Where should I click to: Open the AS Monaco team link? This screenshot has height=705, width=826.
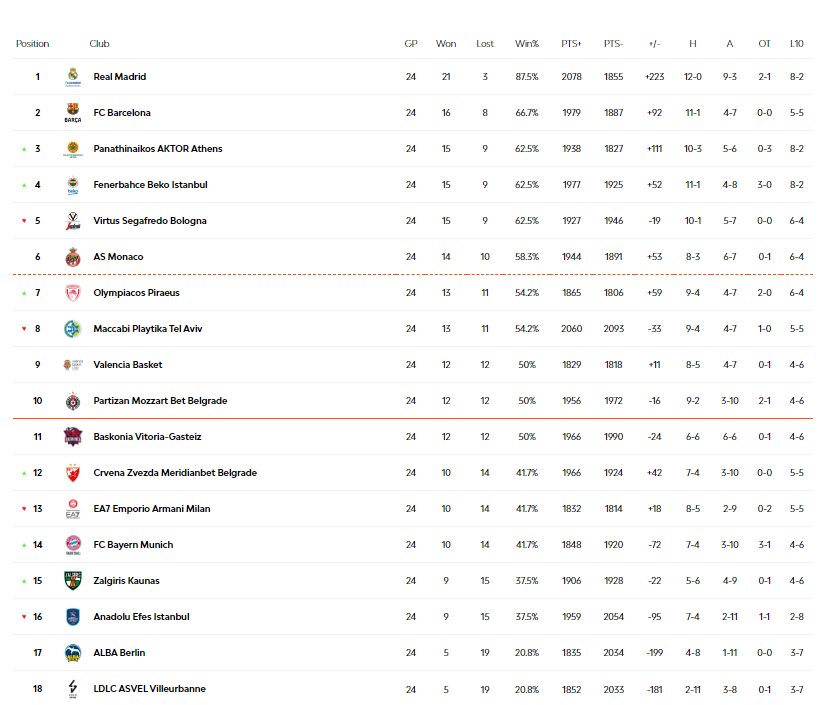pos(118,257)
